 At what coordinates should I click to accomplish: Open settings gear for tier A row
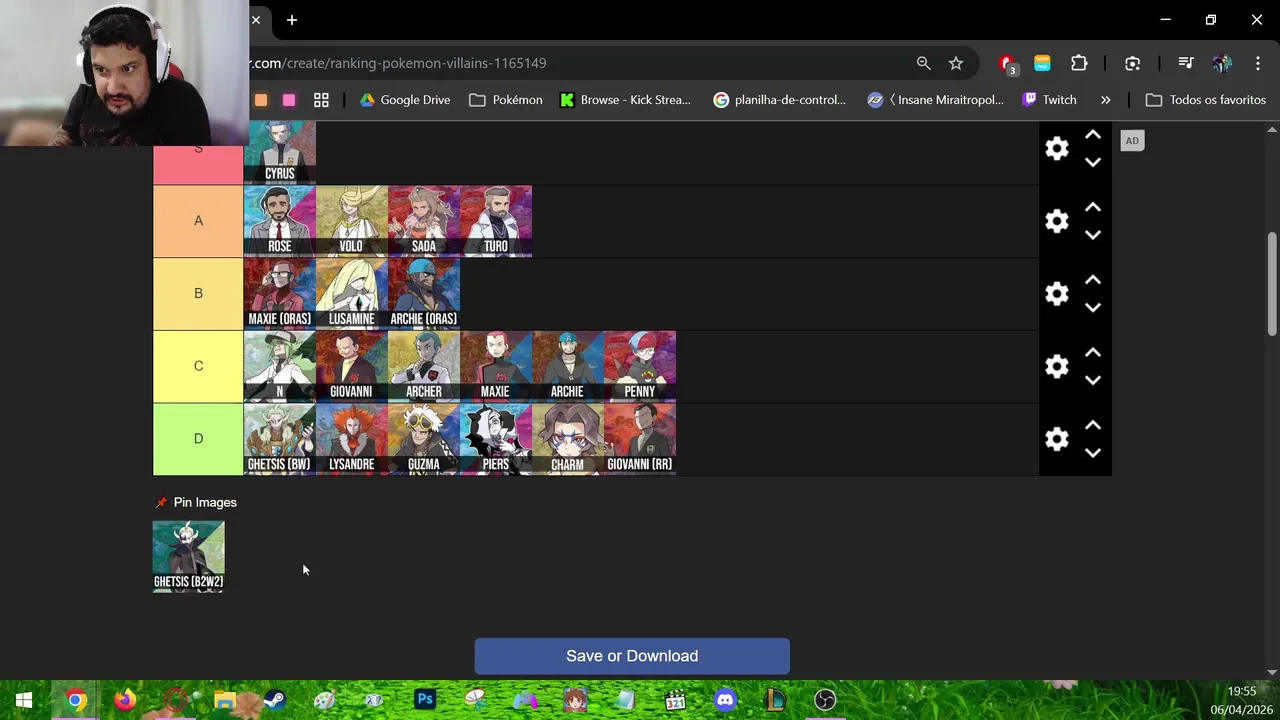(1057, 221)
